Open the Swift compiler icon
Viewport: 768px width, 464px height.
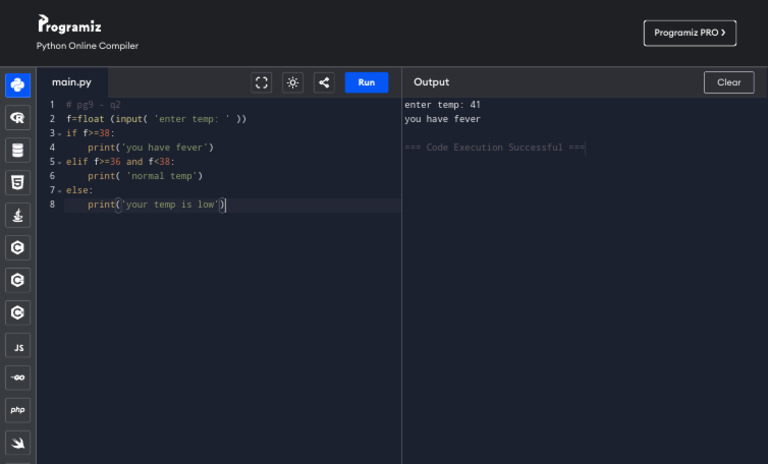coord(18,442)
